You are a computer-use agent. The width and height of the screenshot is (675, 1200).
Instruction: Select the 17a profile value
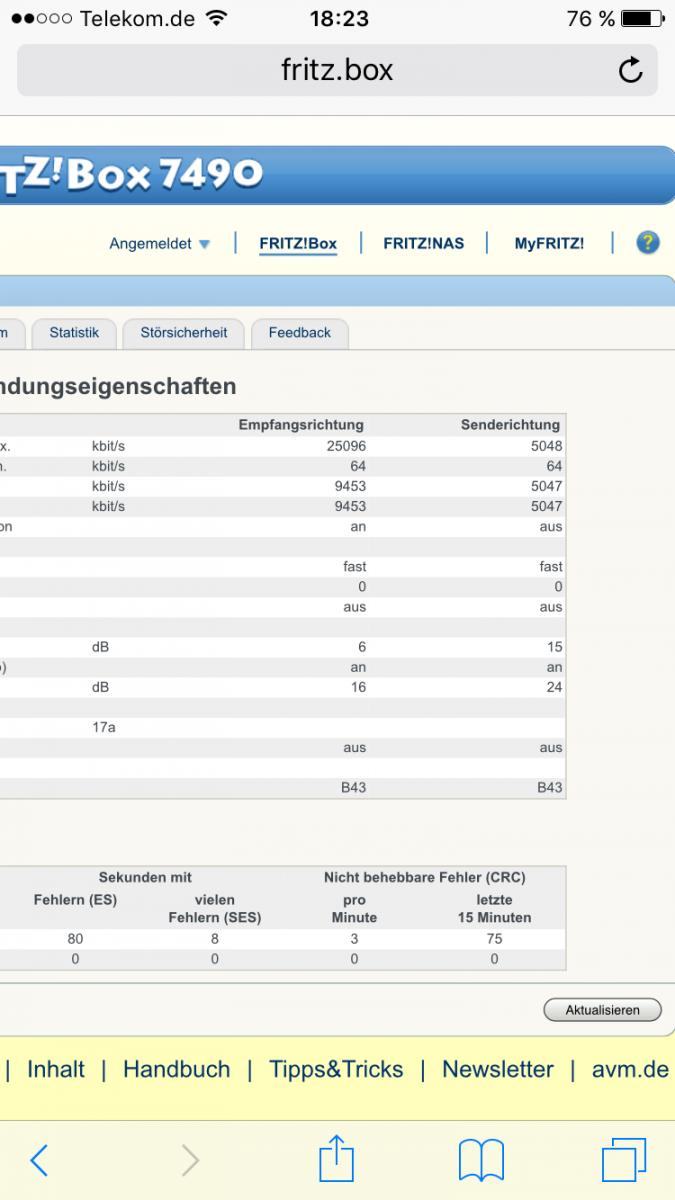pyautogui.click(x=104, y=727)
